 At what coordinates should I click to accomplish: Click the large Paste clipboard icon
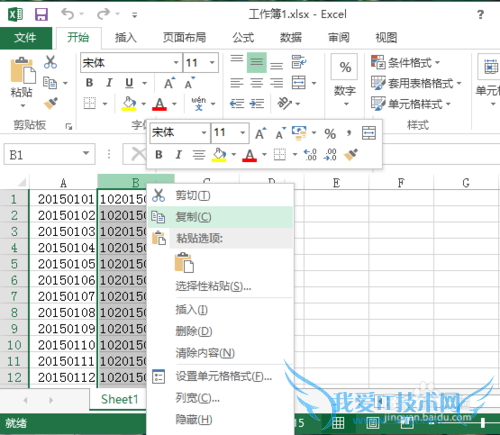pos(23,71)
